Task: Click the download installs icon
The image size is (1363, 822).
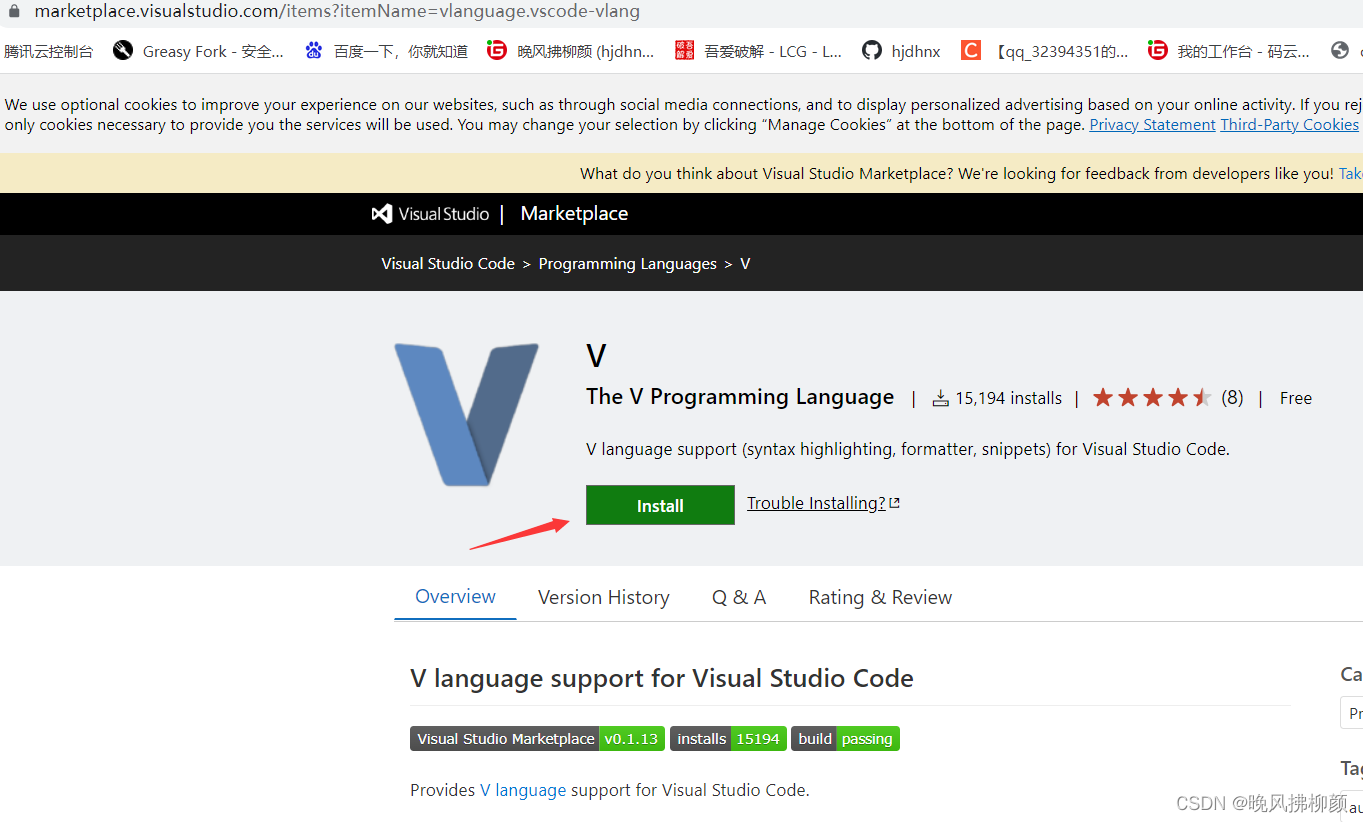Action: coord(940,398)
